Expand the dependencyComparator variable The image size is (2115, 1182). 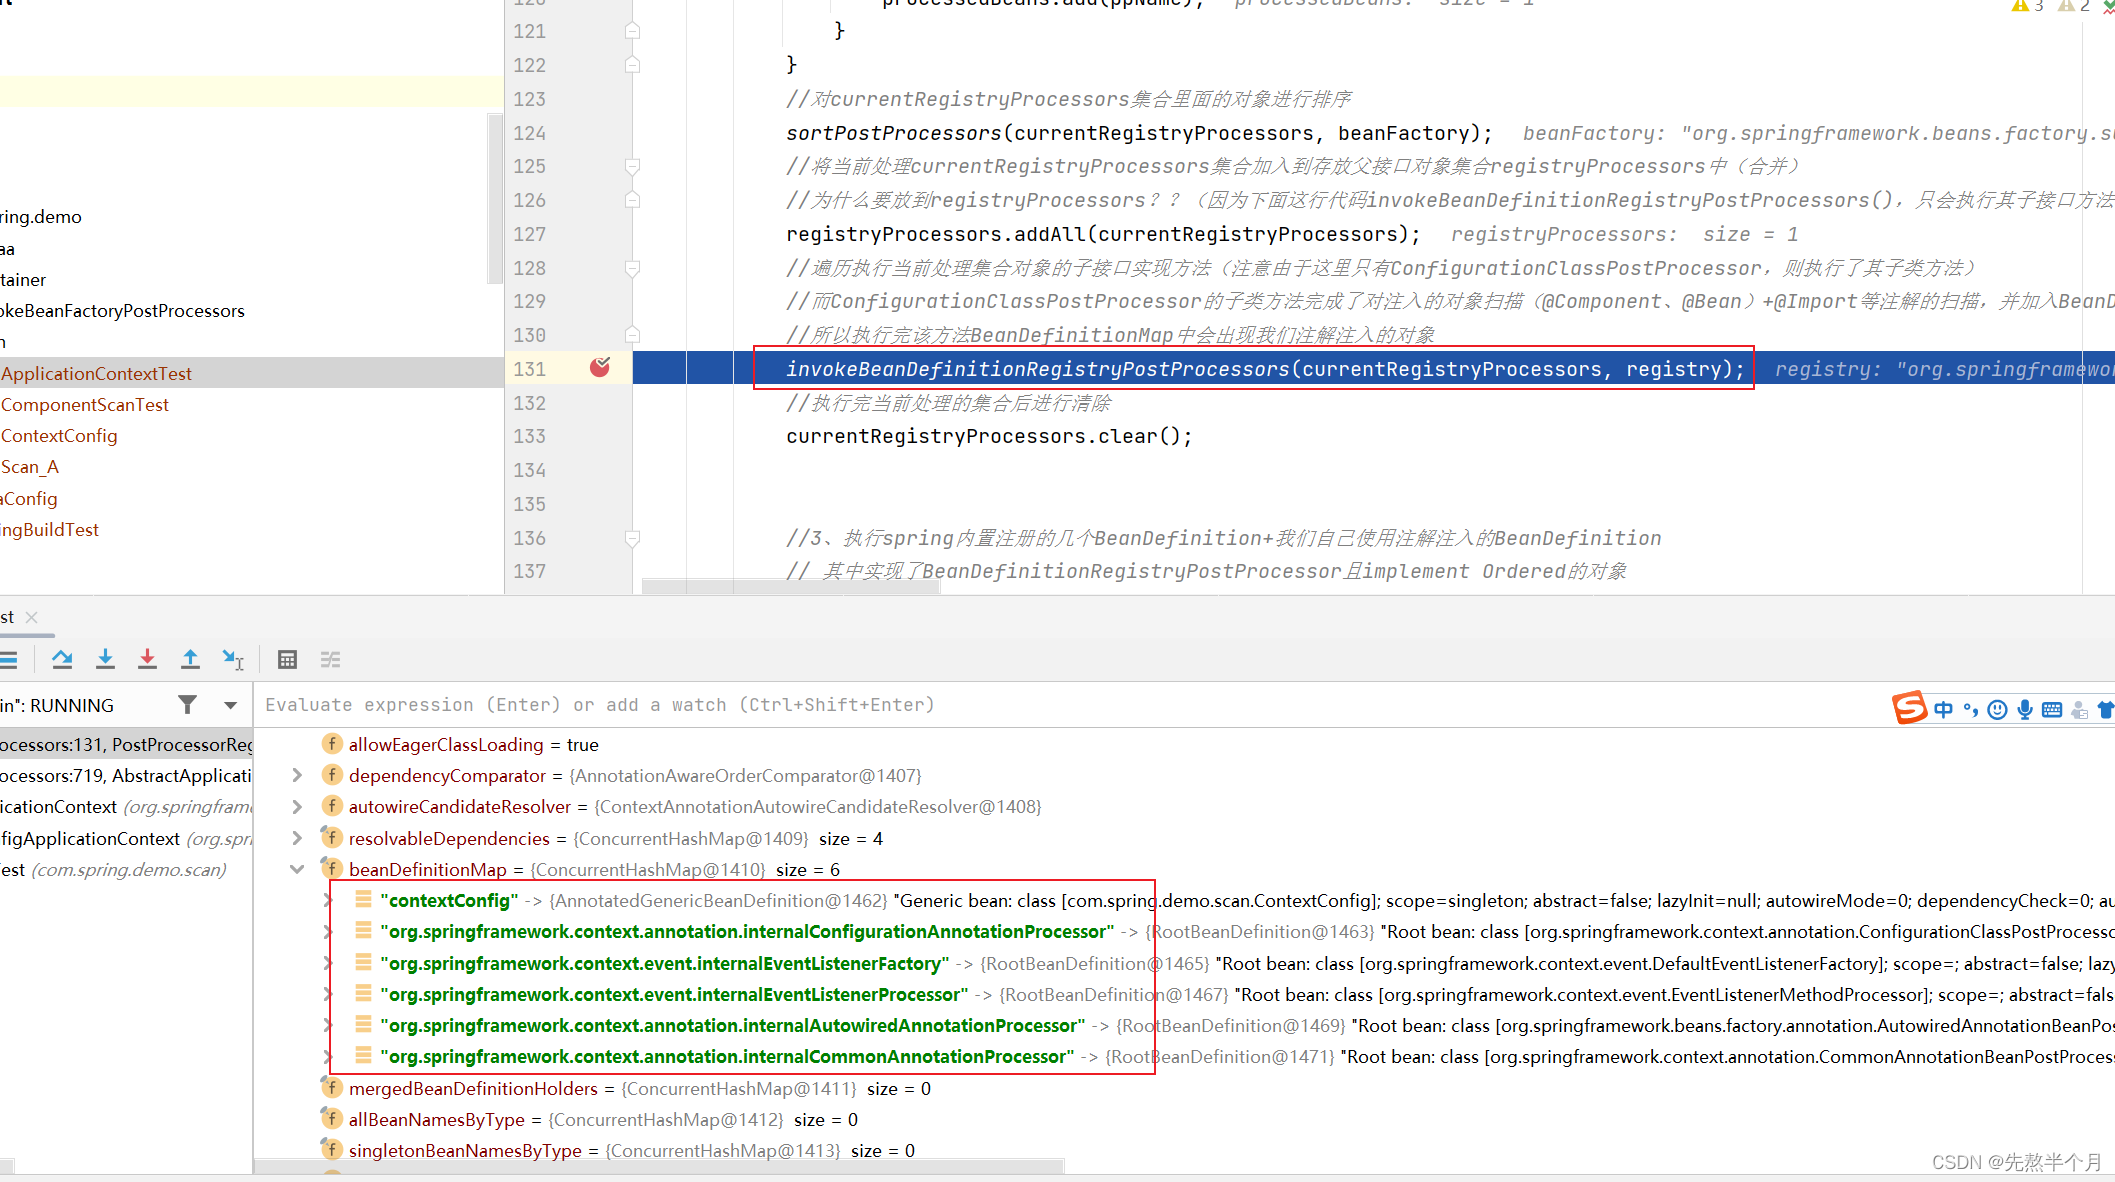coord(297,775)
